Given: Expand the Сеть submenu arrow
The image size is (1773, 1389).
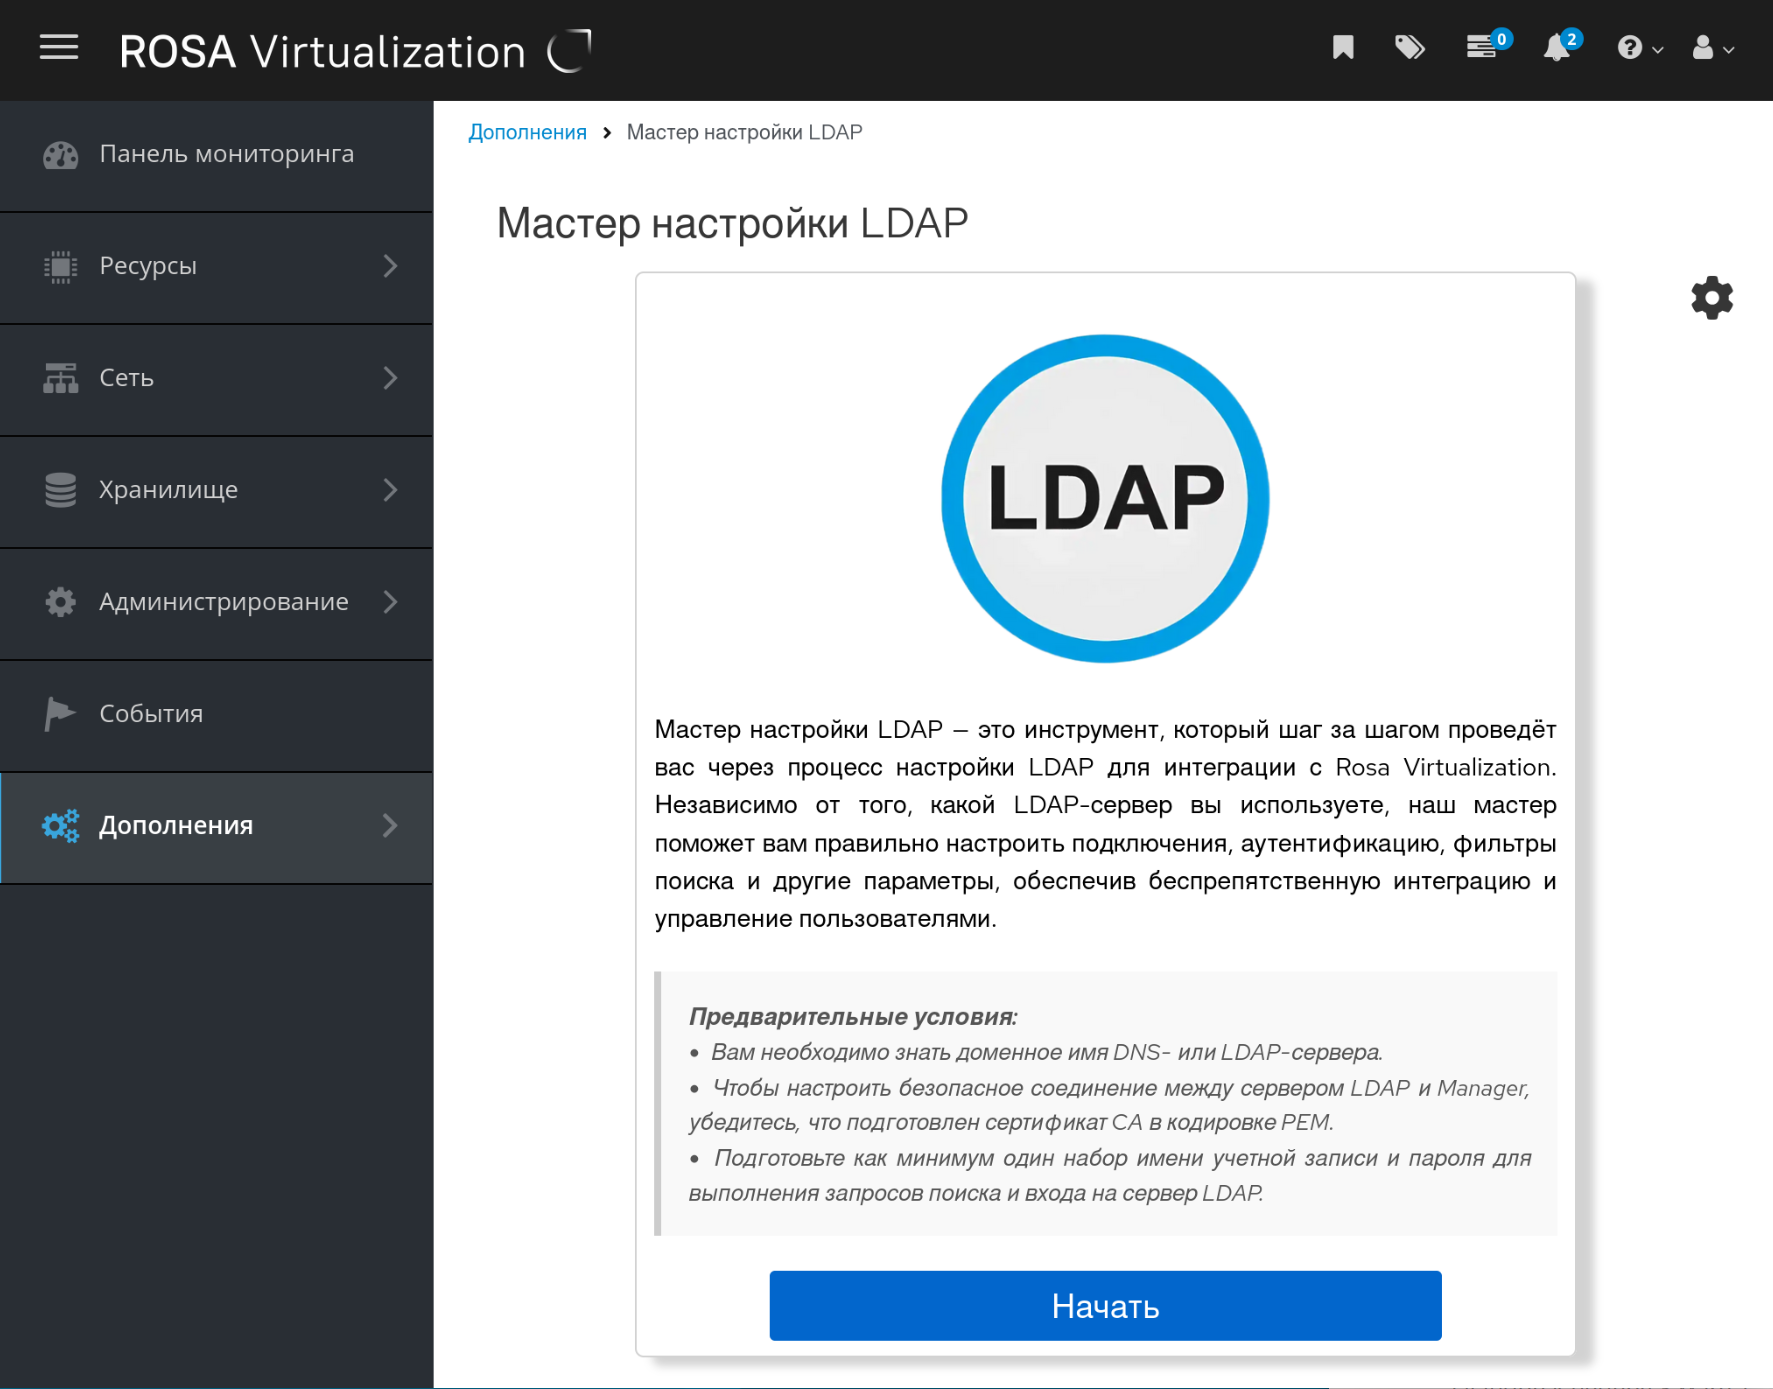Looking at the screenshot, I should point(390,378).
